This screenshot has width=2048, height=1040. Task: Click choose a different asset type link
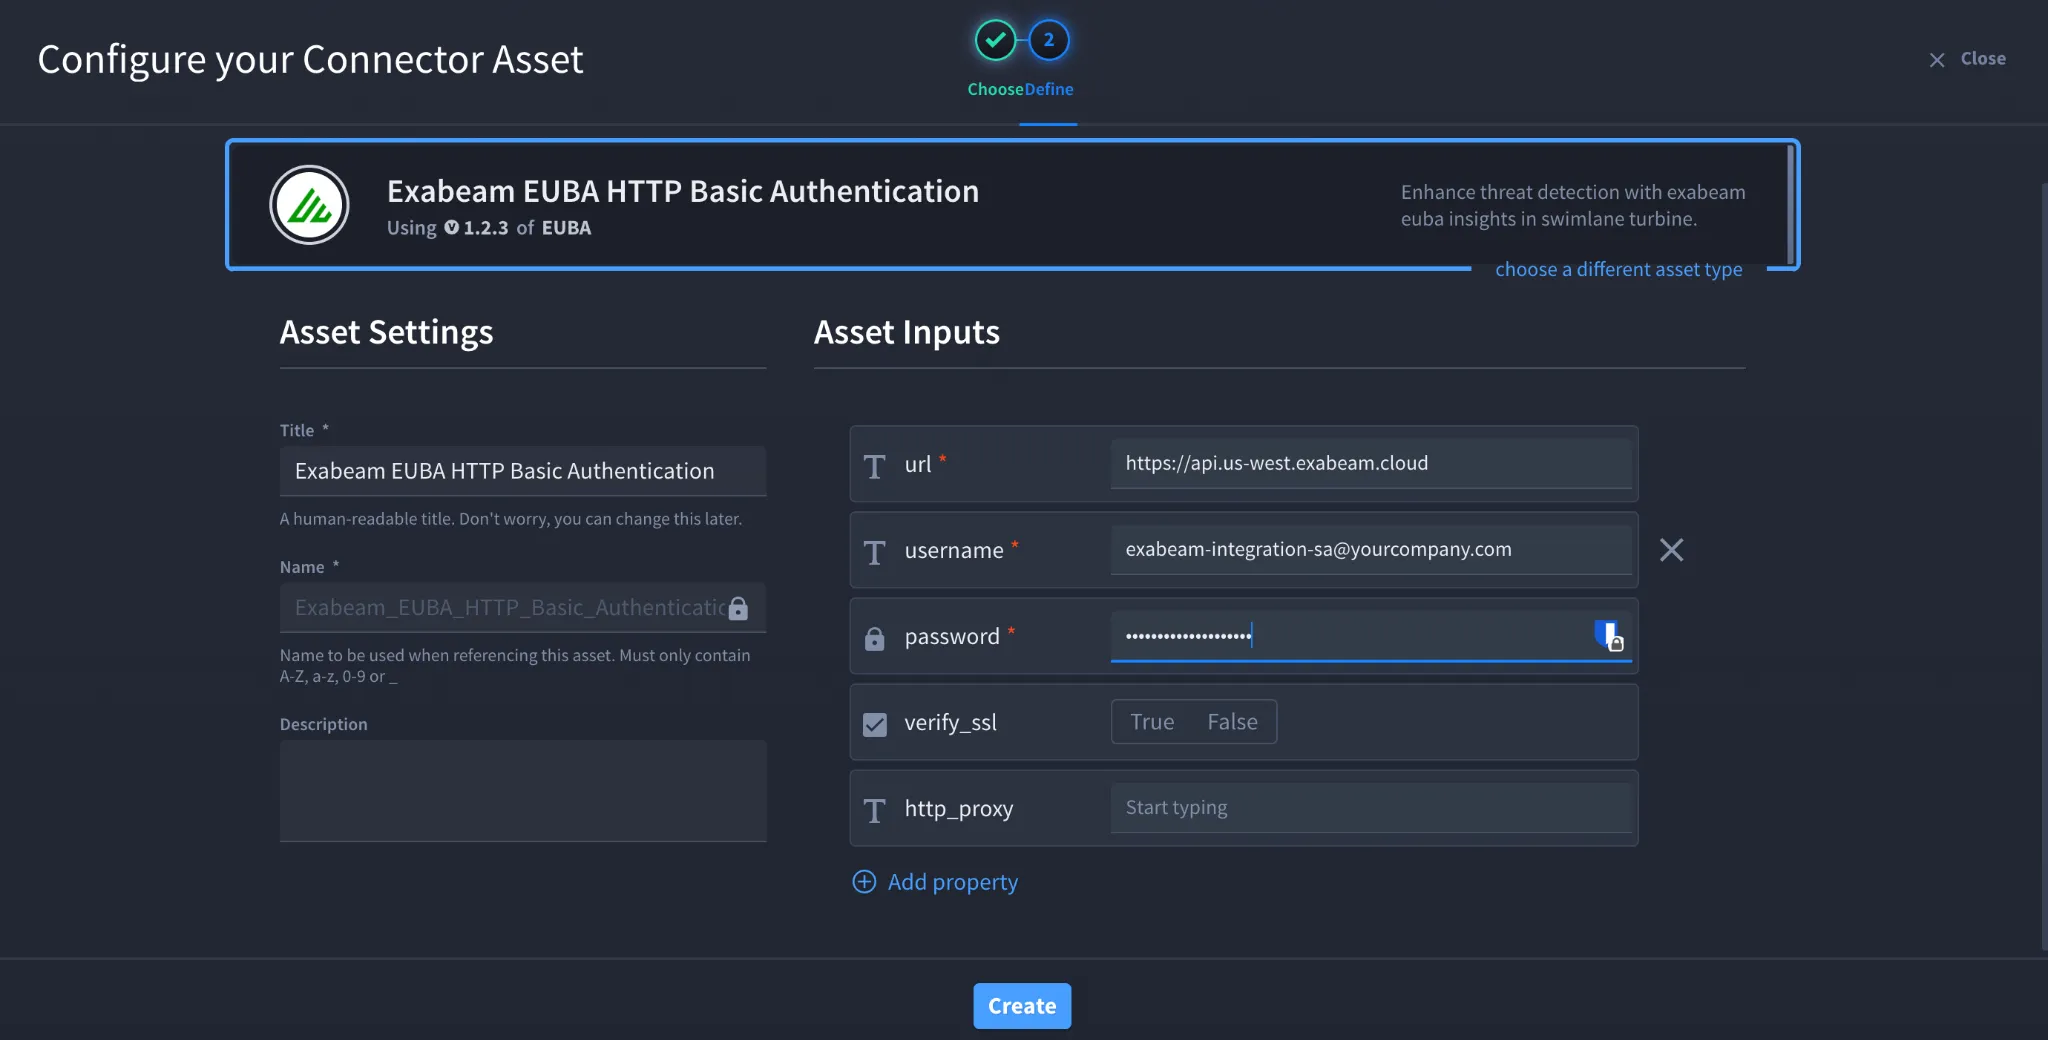pos(1618,269)
